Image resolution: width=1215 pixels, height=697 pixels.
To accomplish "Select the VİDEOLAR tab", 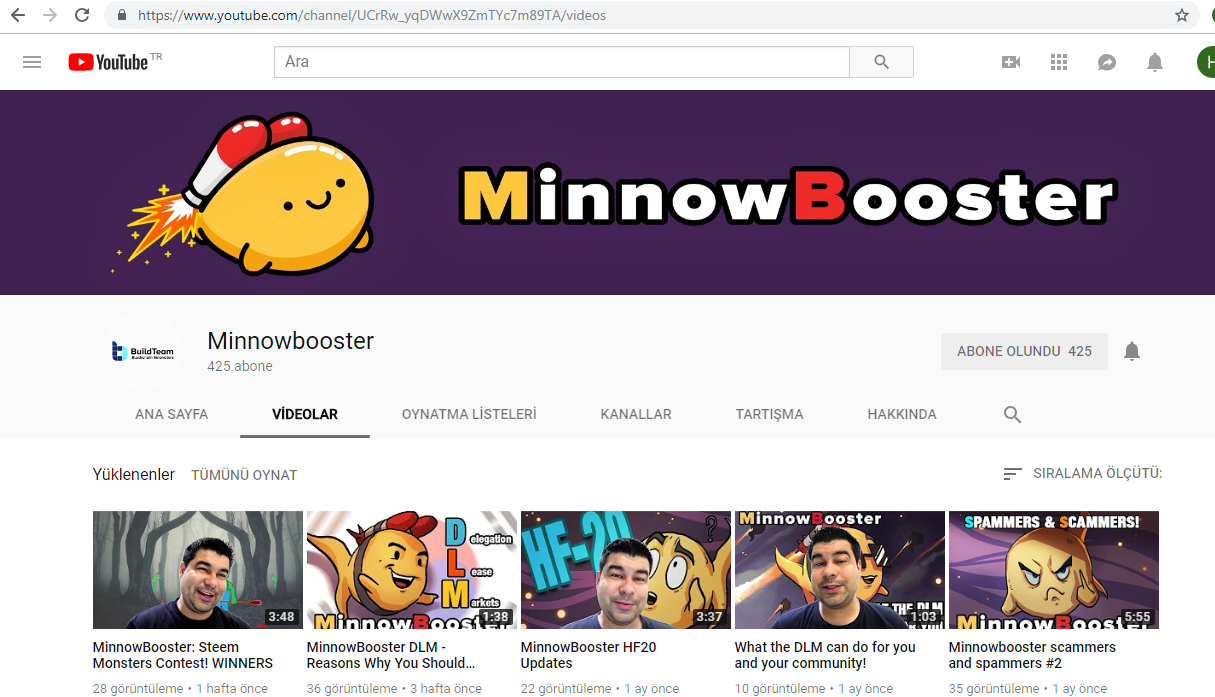I will (305, 414).
